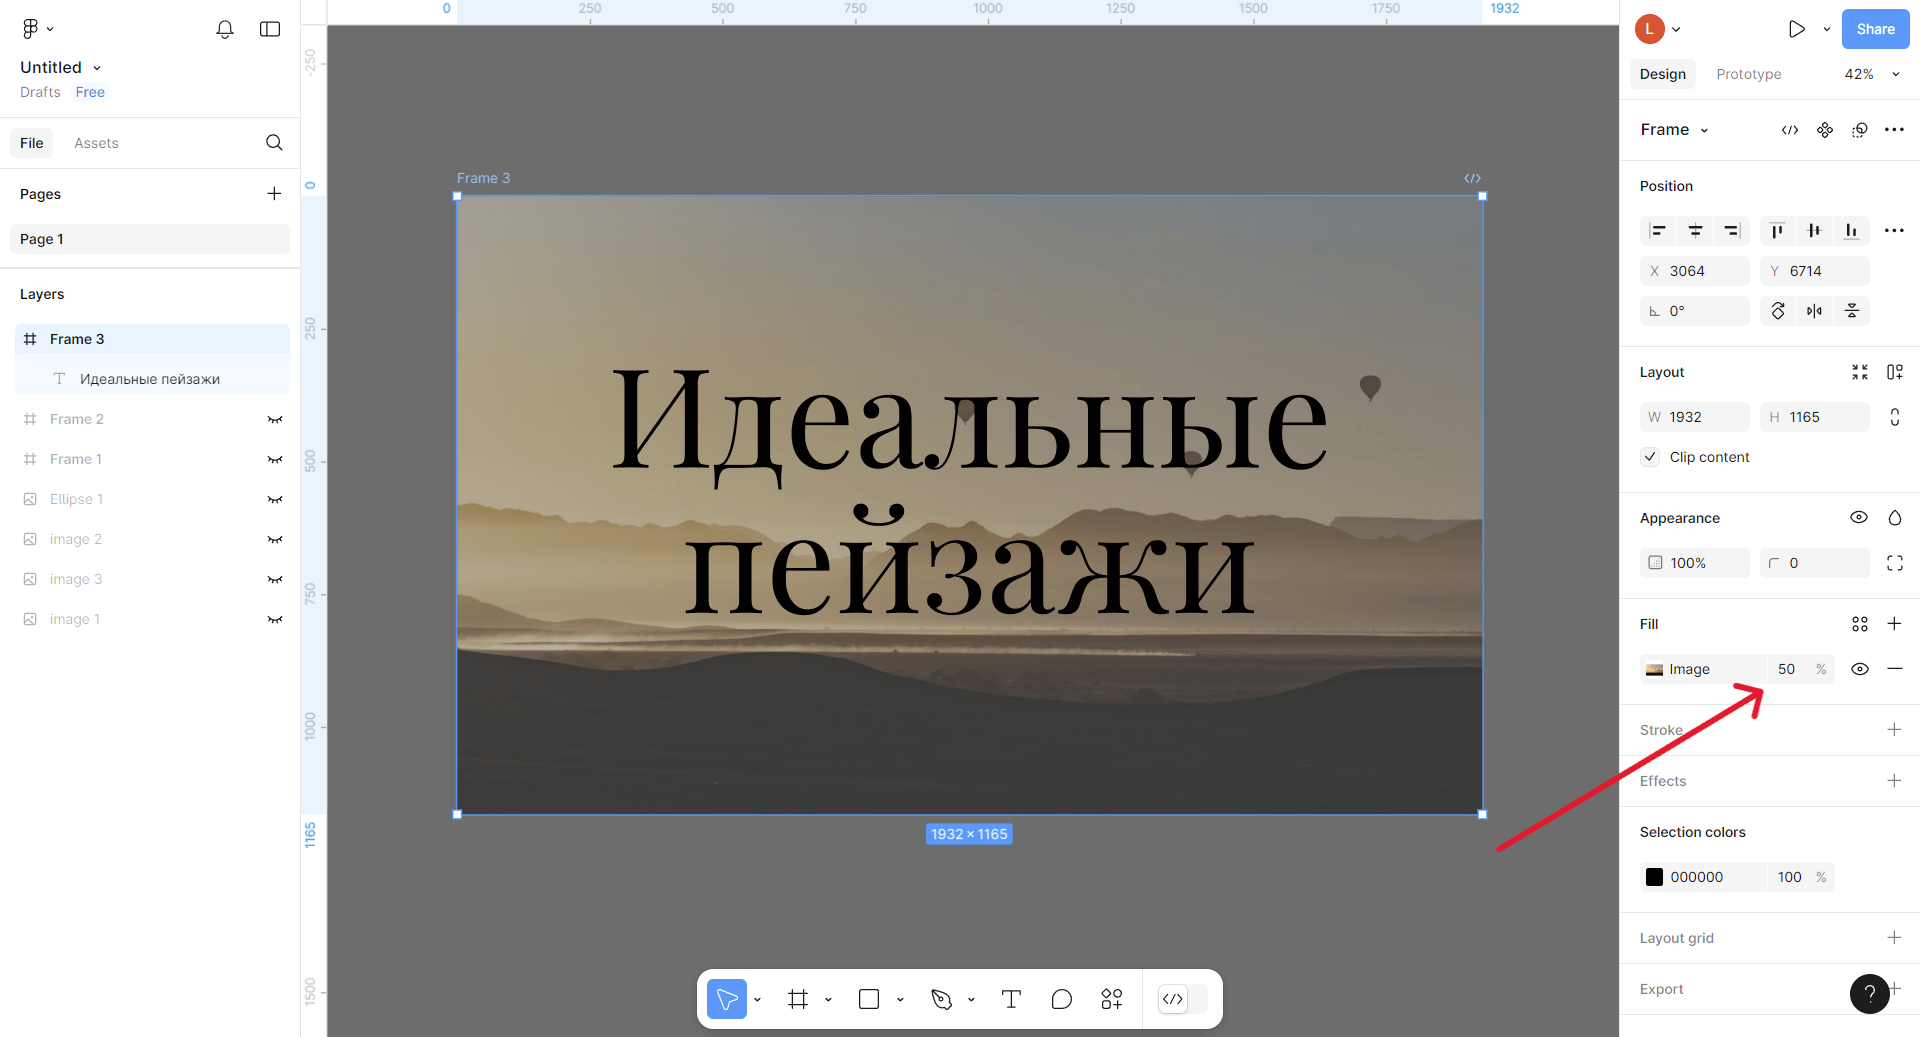Select the Comment tool

(1062, 999)
